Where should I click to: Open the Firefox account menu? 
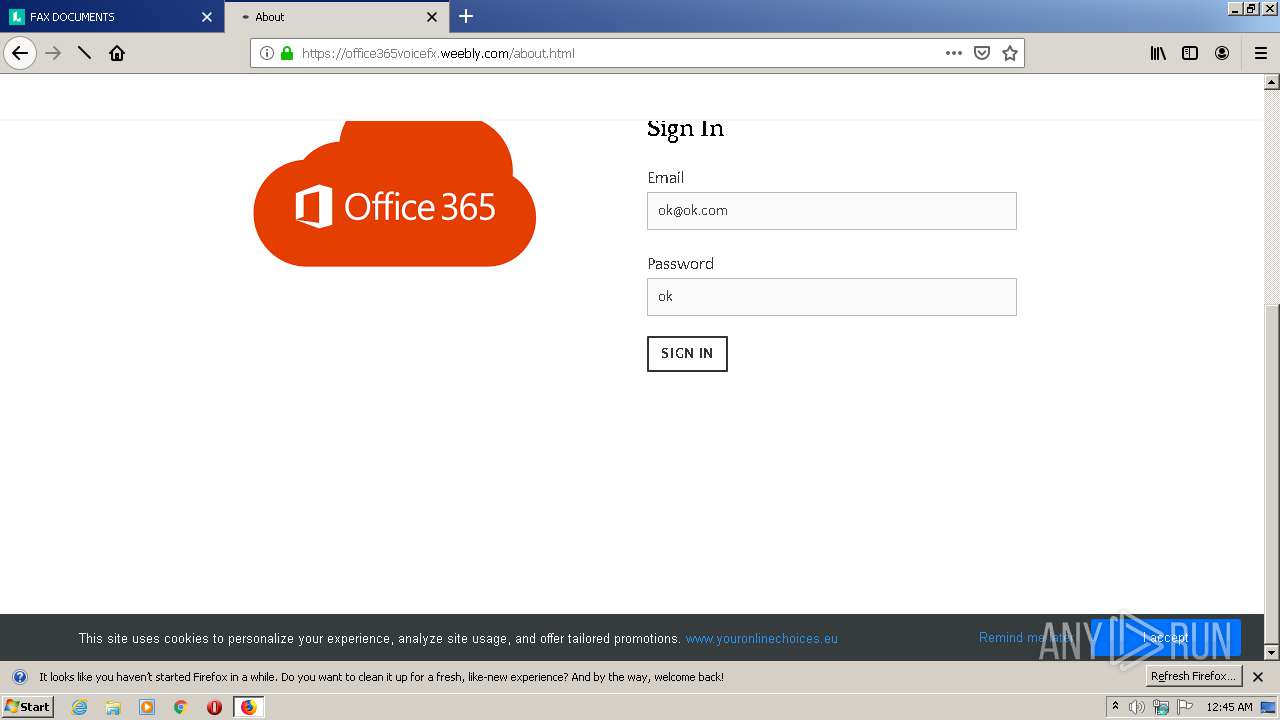click(1222, 53)
